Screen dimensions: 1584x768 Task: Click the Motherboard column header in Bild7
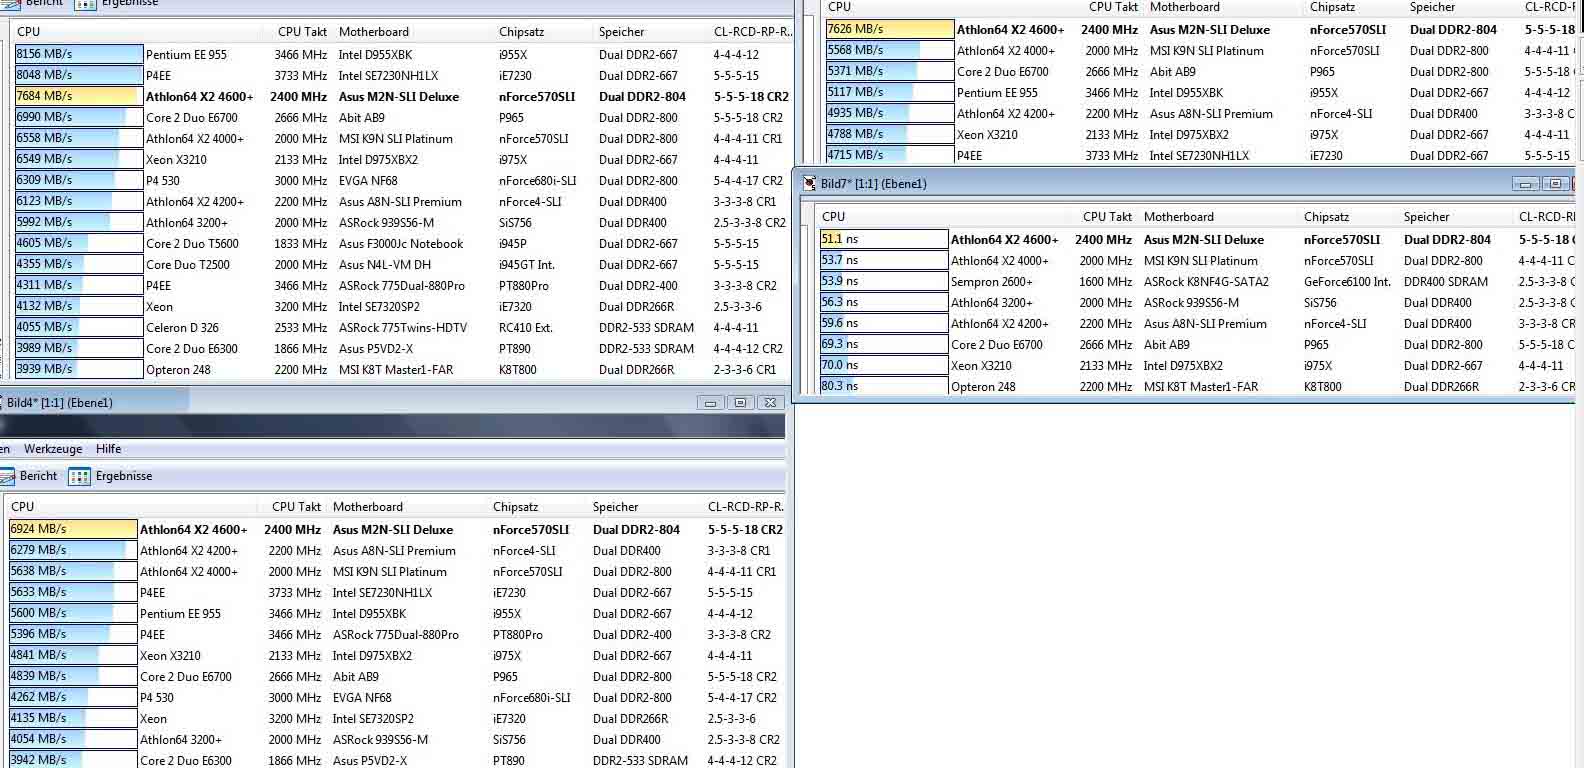point(1178,217)
